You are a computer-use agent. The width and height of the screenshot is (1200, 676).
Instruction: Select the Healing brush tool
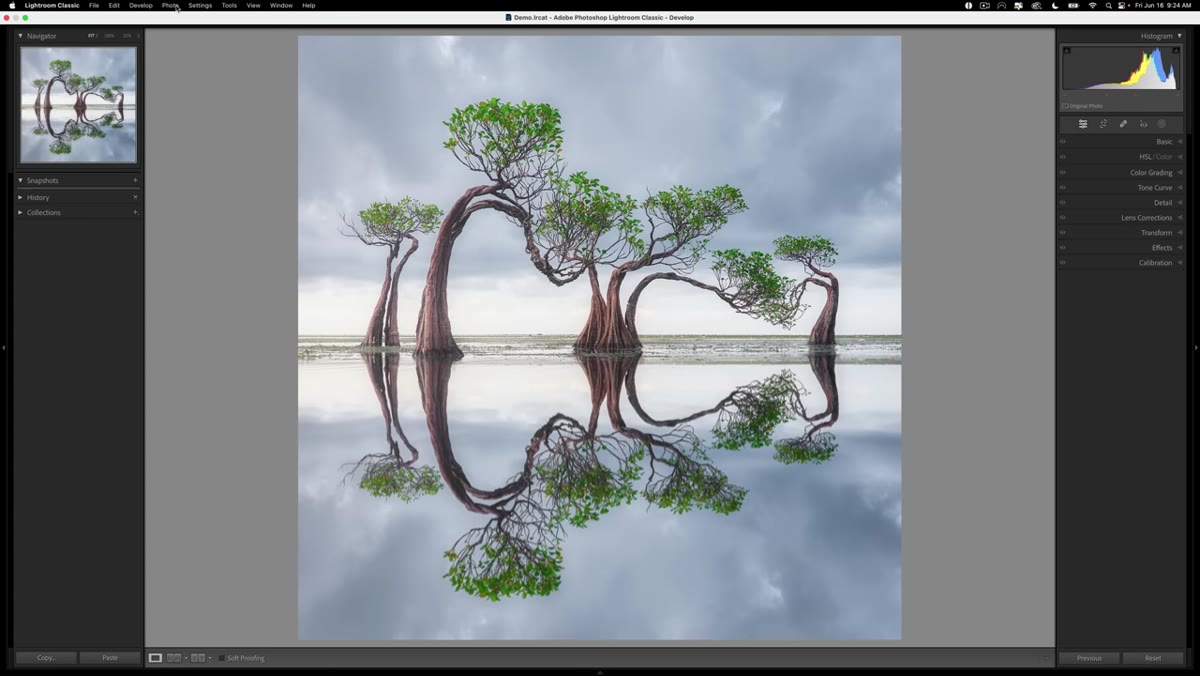(x=1123, y=124)
